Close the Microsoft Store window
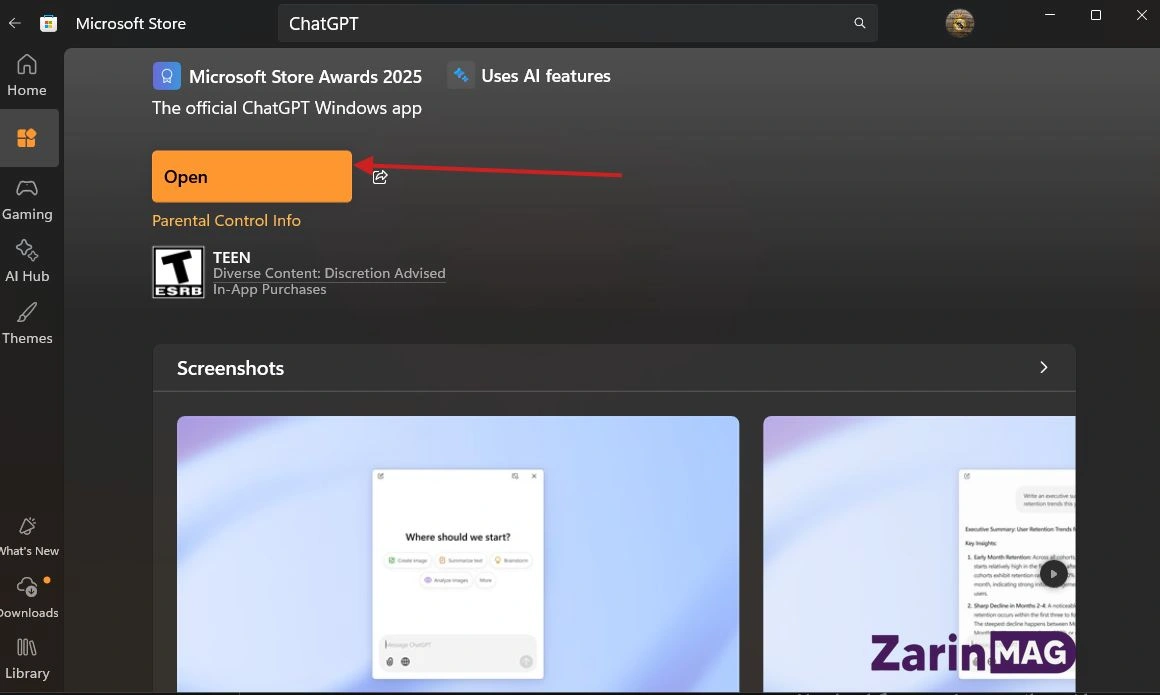The width and height of the screenshot is (1160, 695). tap(1142, 15)
